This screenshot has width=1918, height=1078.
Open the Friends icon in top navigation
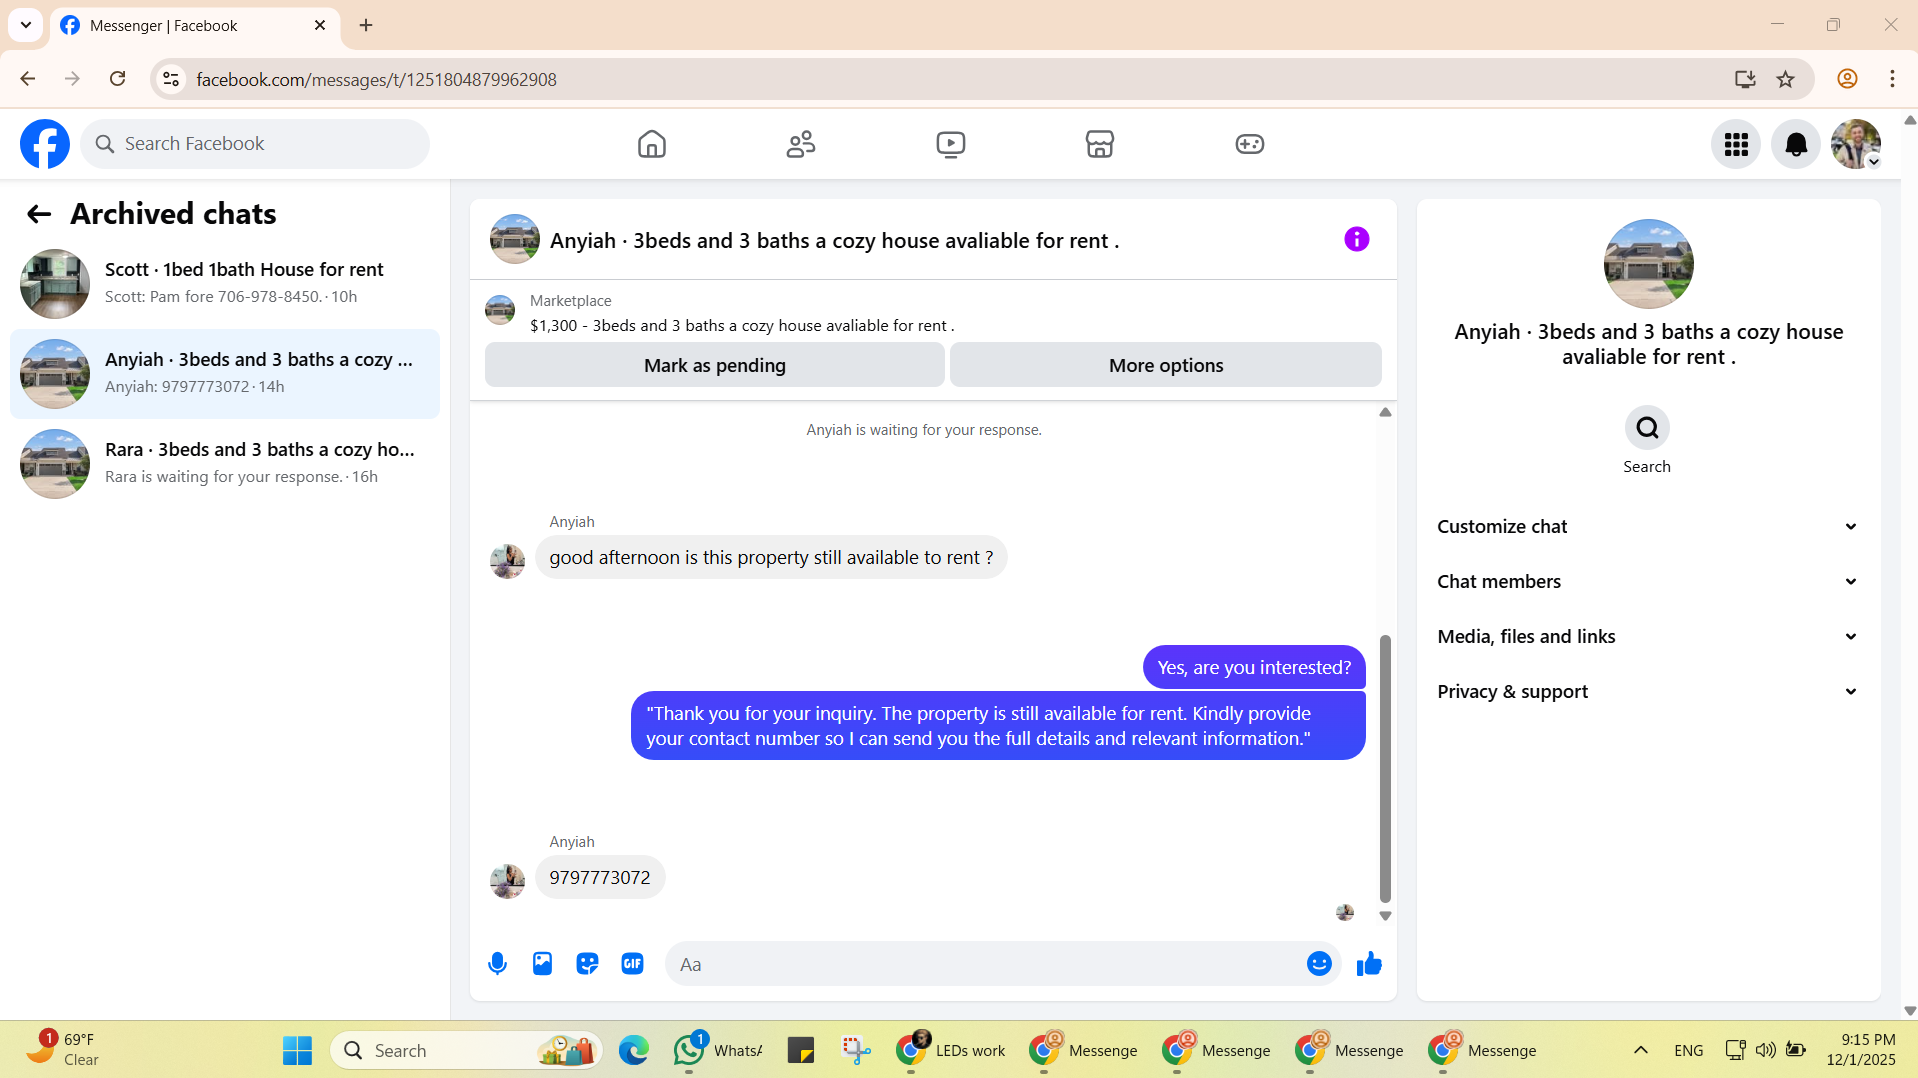point(801,144)
